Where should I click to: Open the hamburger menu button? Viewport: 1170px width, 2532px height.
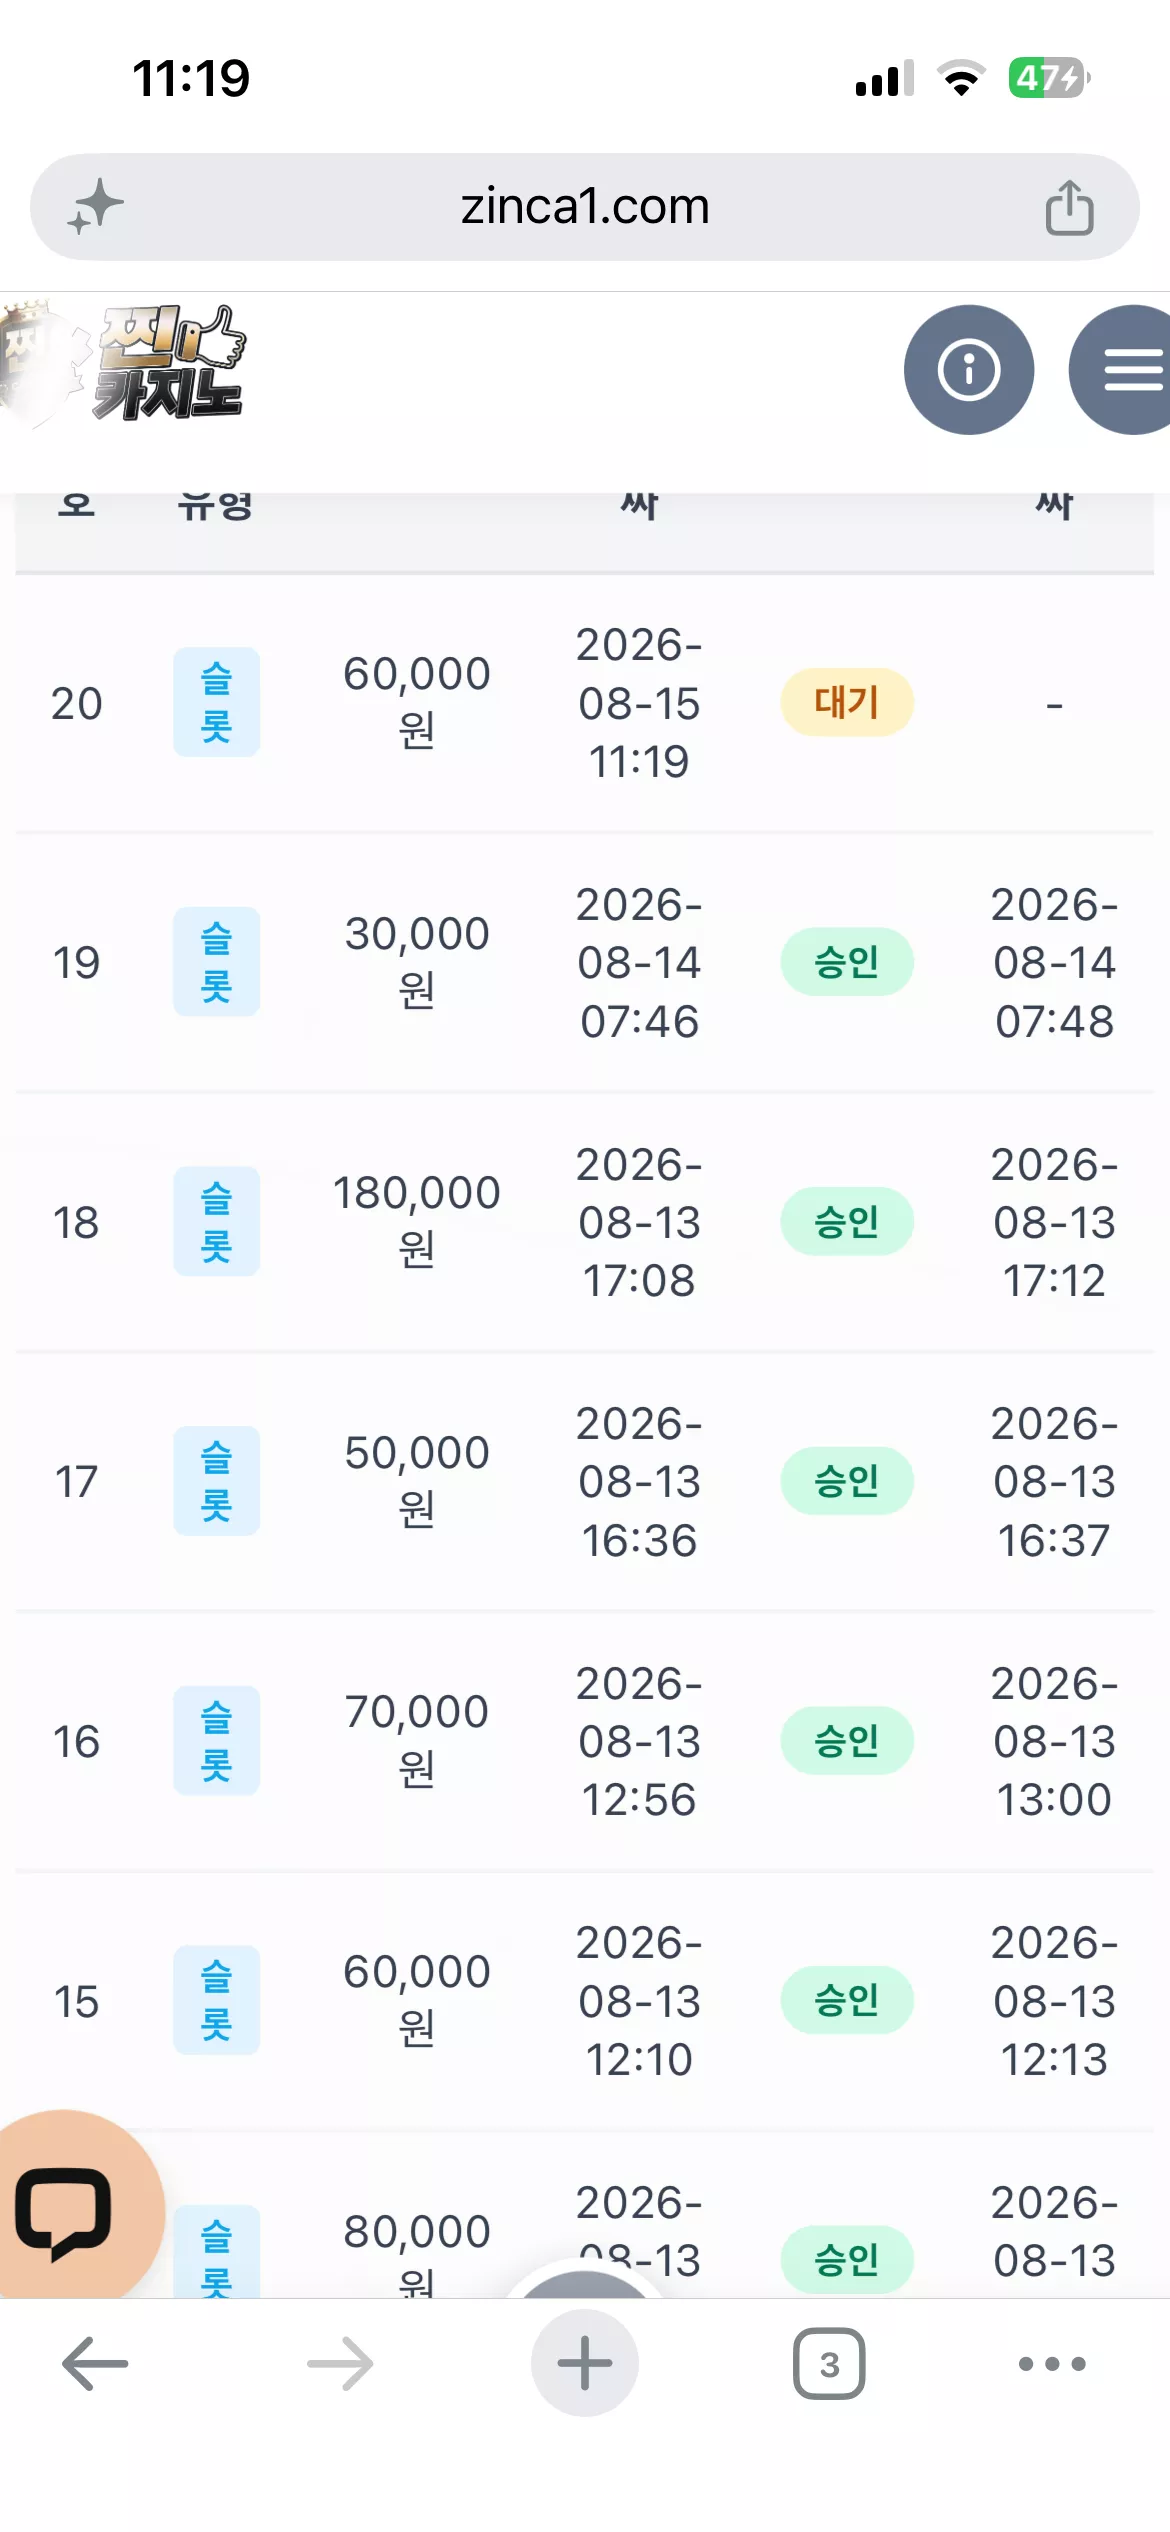pyautogui.click(x=1122, y=370)
